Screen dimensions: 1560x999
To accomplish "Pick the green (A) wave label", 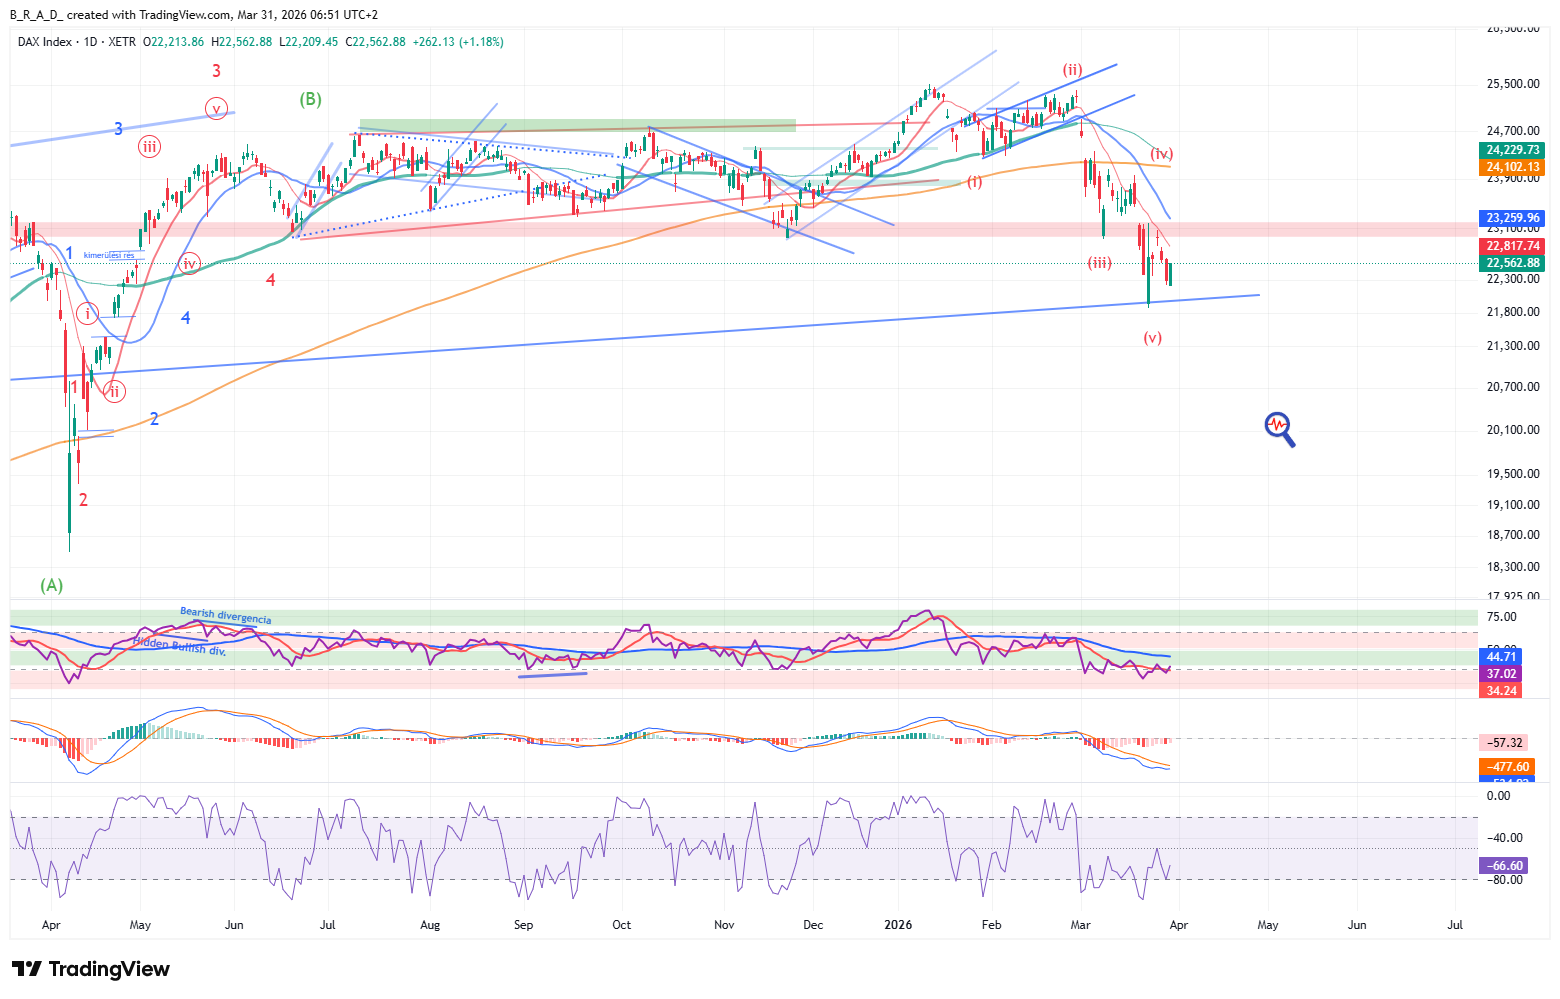I will pos(51,585).
